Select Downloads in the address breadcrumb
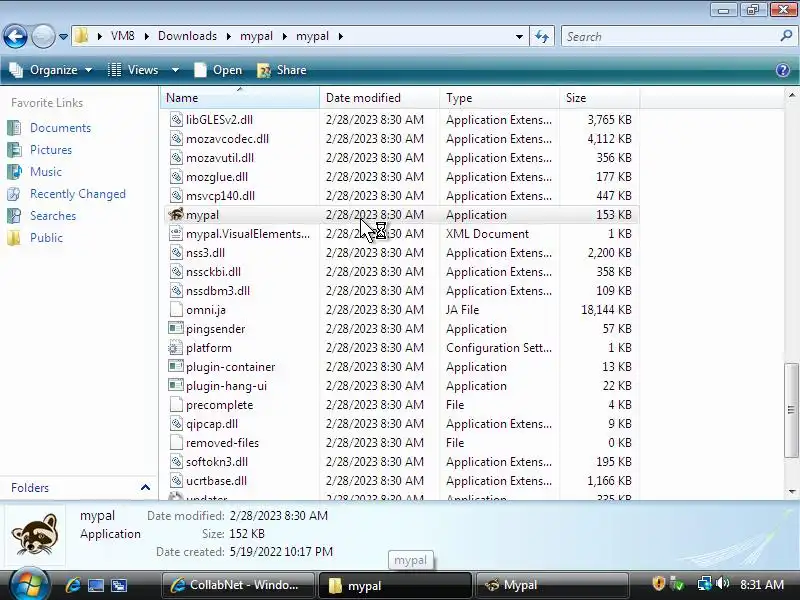This screenshot has height=600, width=800. [187, 36]
